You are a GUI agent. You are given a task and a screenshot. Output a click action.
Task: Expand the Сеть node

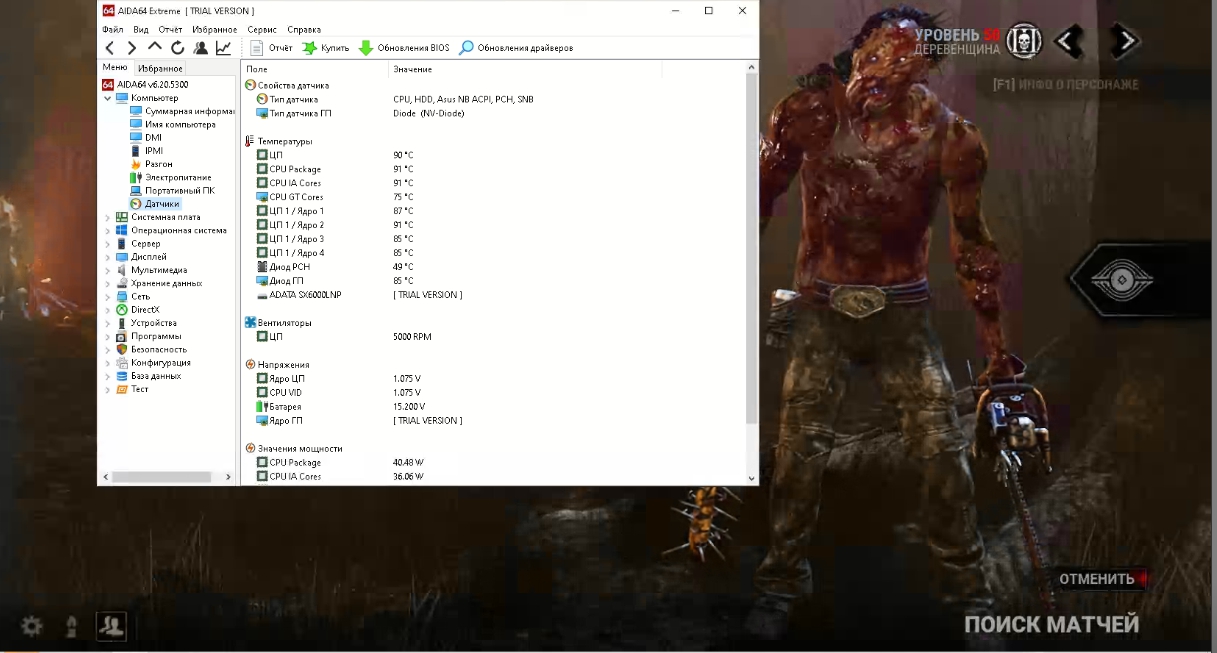tap(108, 296)
